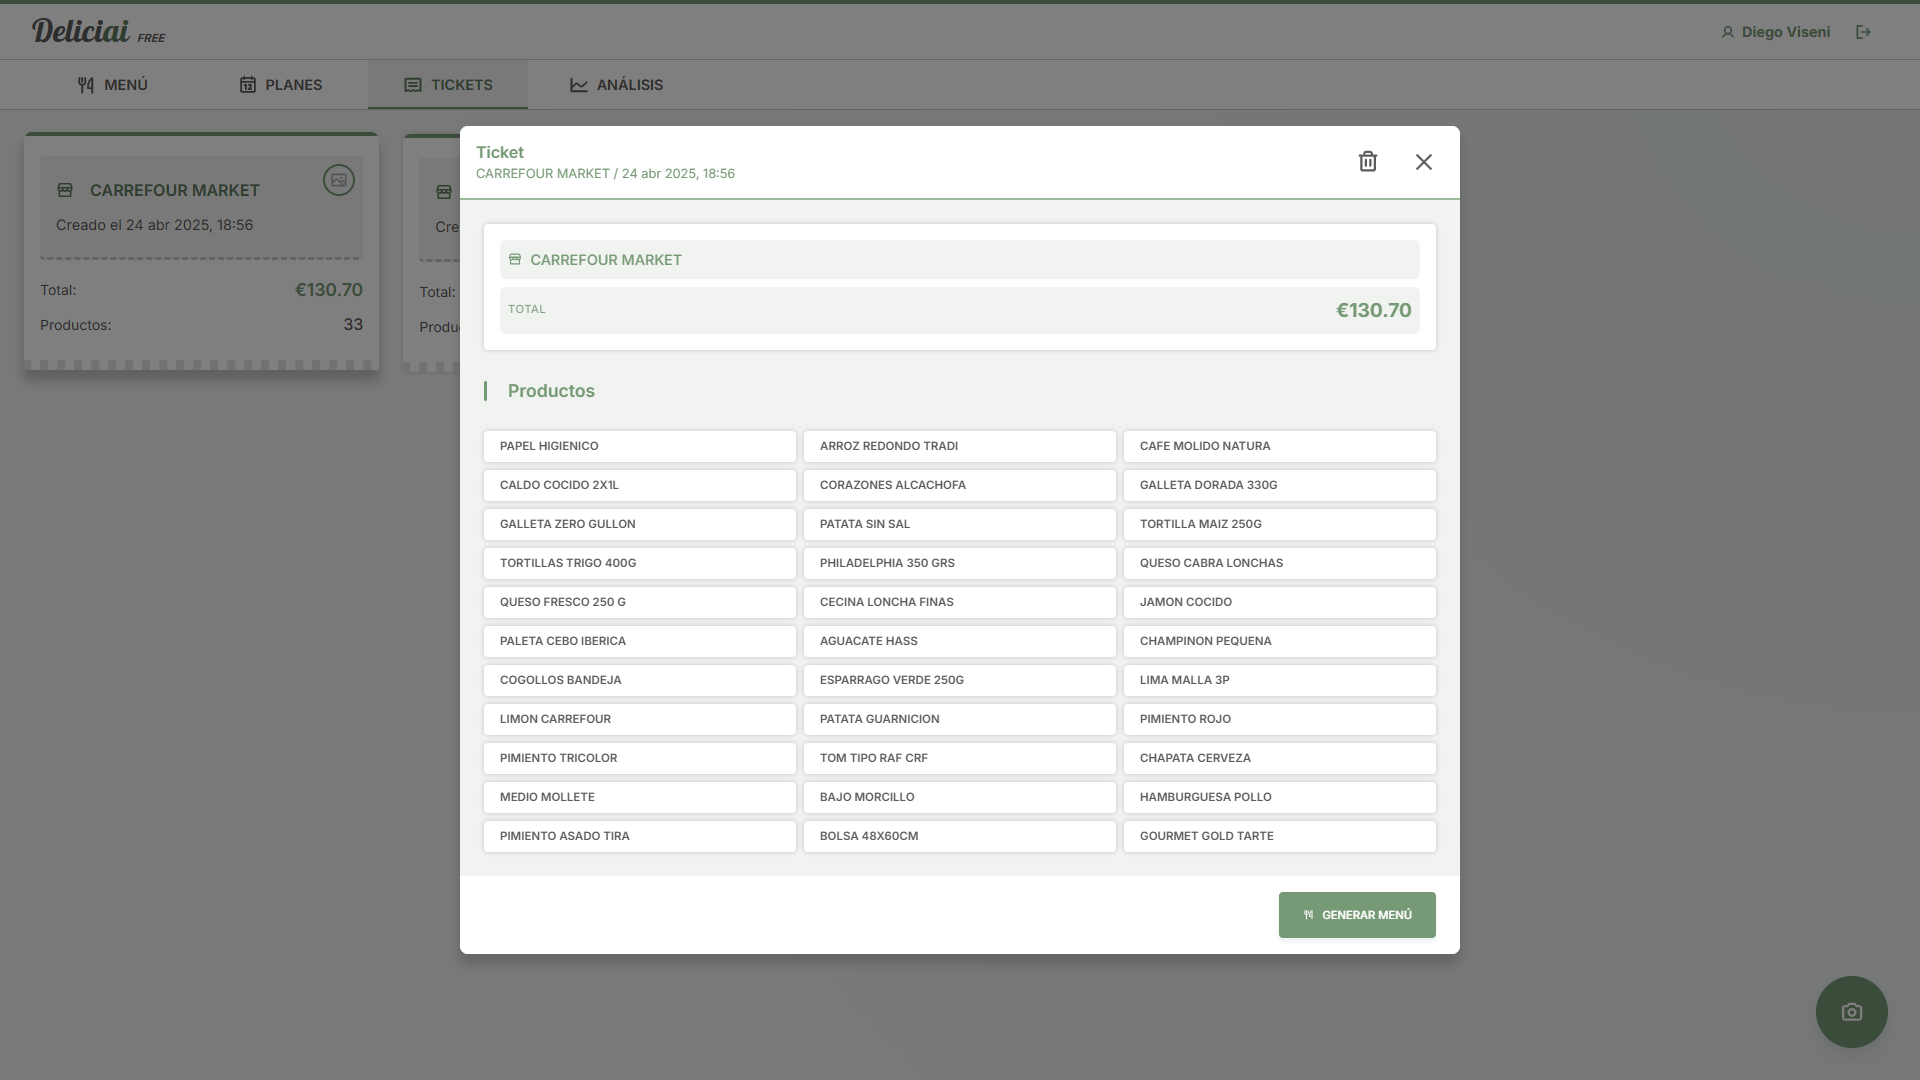Screen dimensions: 1920x1080
Task: Open the Menú tab
Action: click(x=112, y=85)
